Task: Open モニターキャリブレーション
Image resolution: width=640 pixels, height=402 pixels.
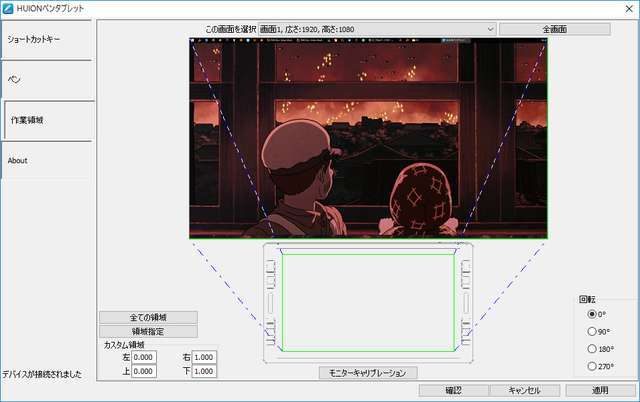Action: pos(368,373)
